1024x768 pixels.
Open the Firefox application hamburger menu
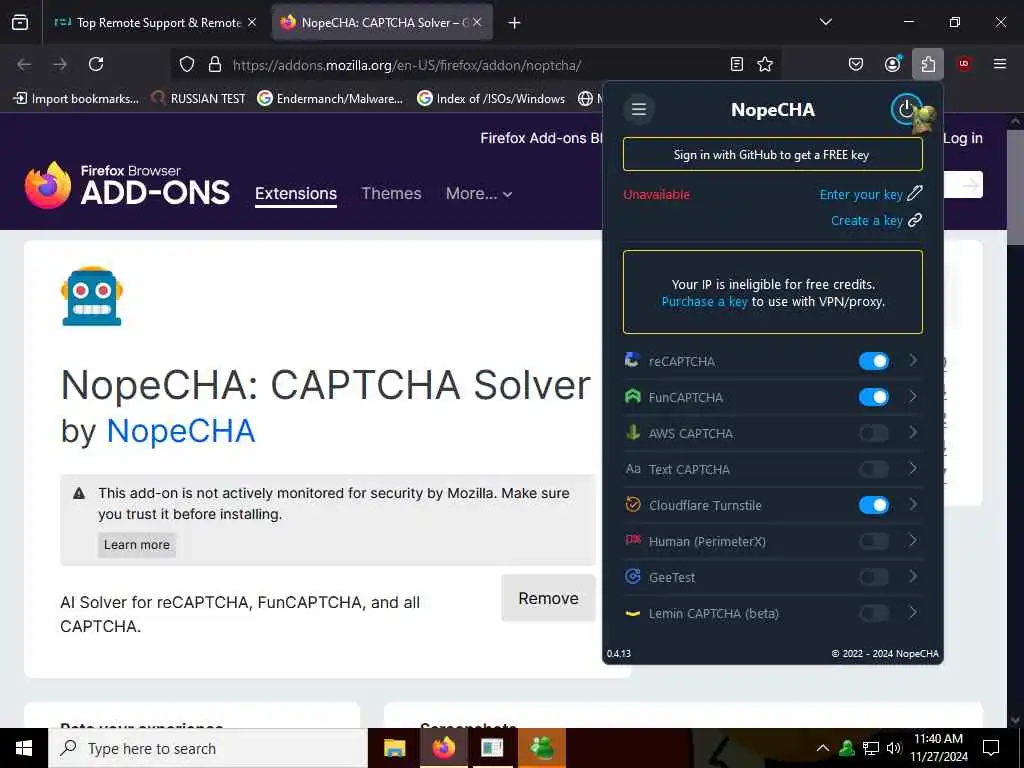tap(1000, 64)
